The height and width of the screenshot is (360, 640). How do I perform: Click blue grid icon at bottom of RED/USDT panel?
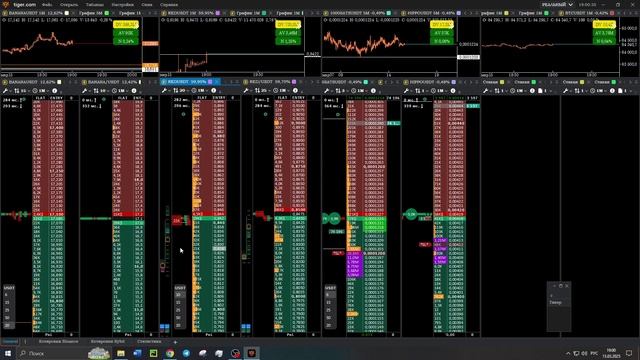tap(246, 327)
